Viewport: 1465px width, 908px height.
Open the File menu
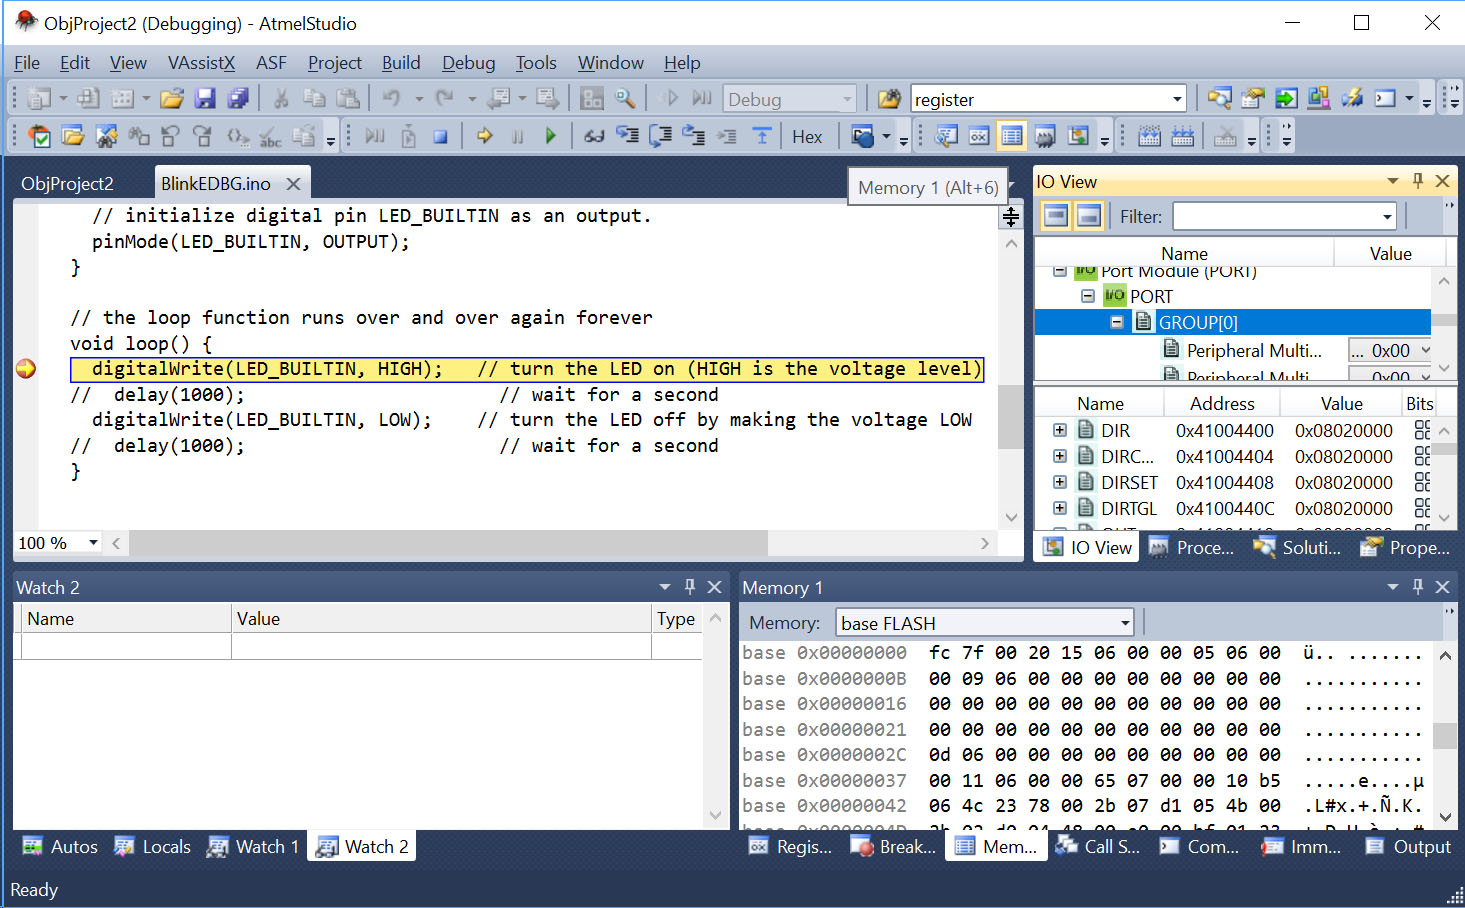pos(27,63)
